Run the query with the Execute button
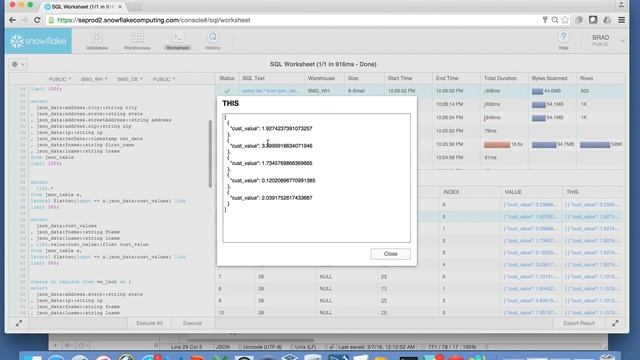Screen dimensions: 640x360 tap(192, 323)
